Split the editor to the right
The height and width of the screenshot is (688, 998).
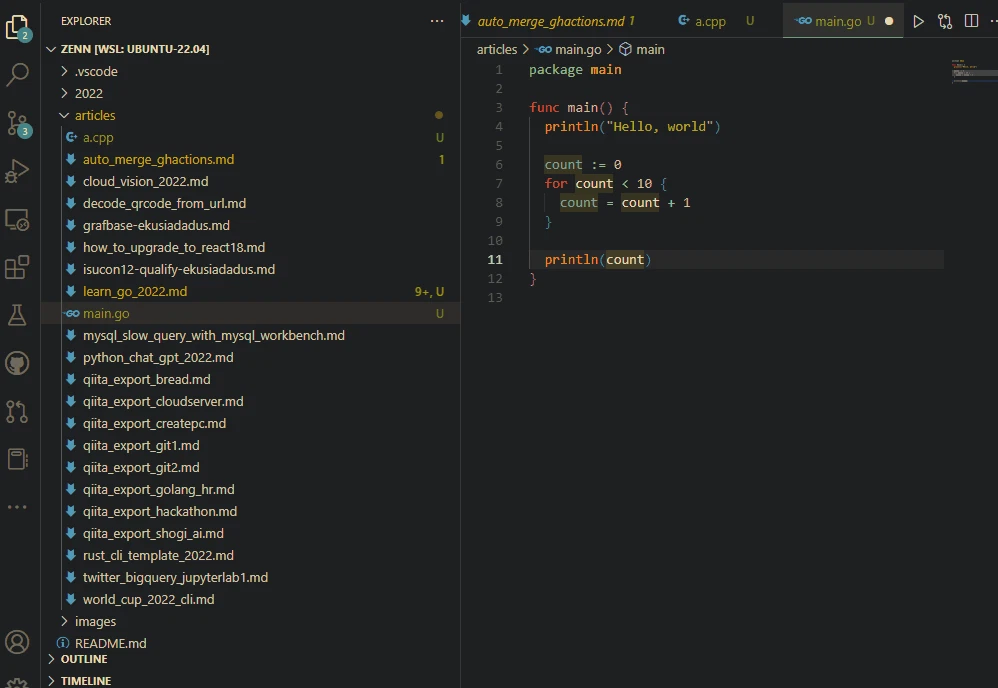[971, 22]
